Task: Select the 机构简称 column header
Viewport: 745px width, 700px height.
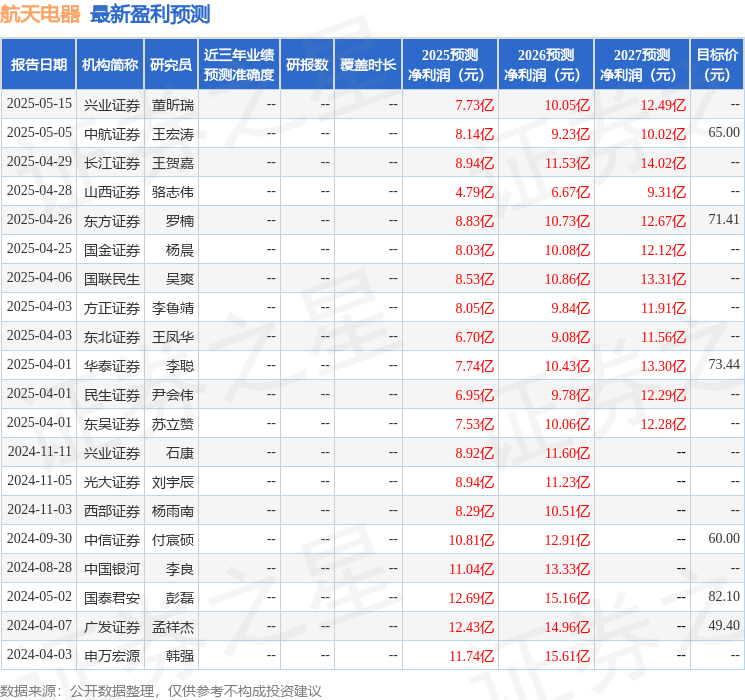Action: [x=110, y=65]
